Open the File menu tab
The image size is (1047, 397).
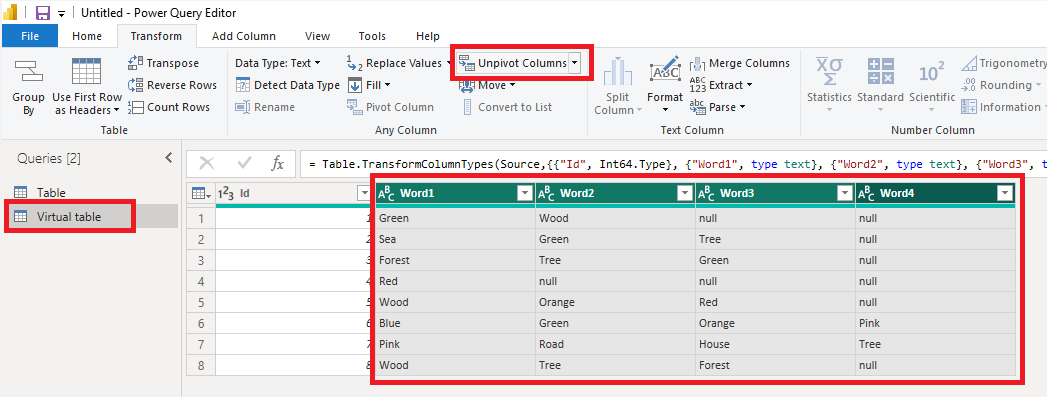(x=30, y=36)
